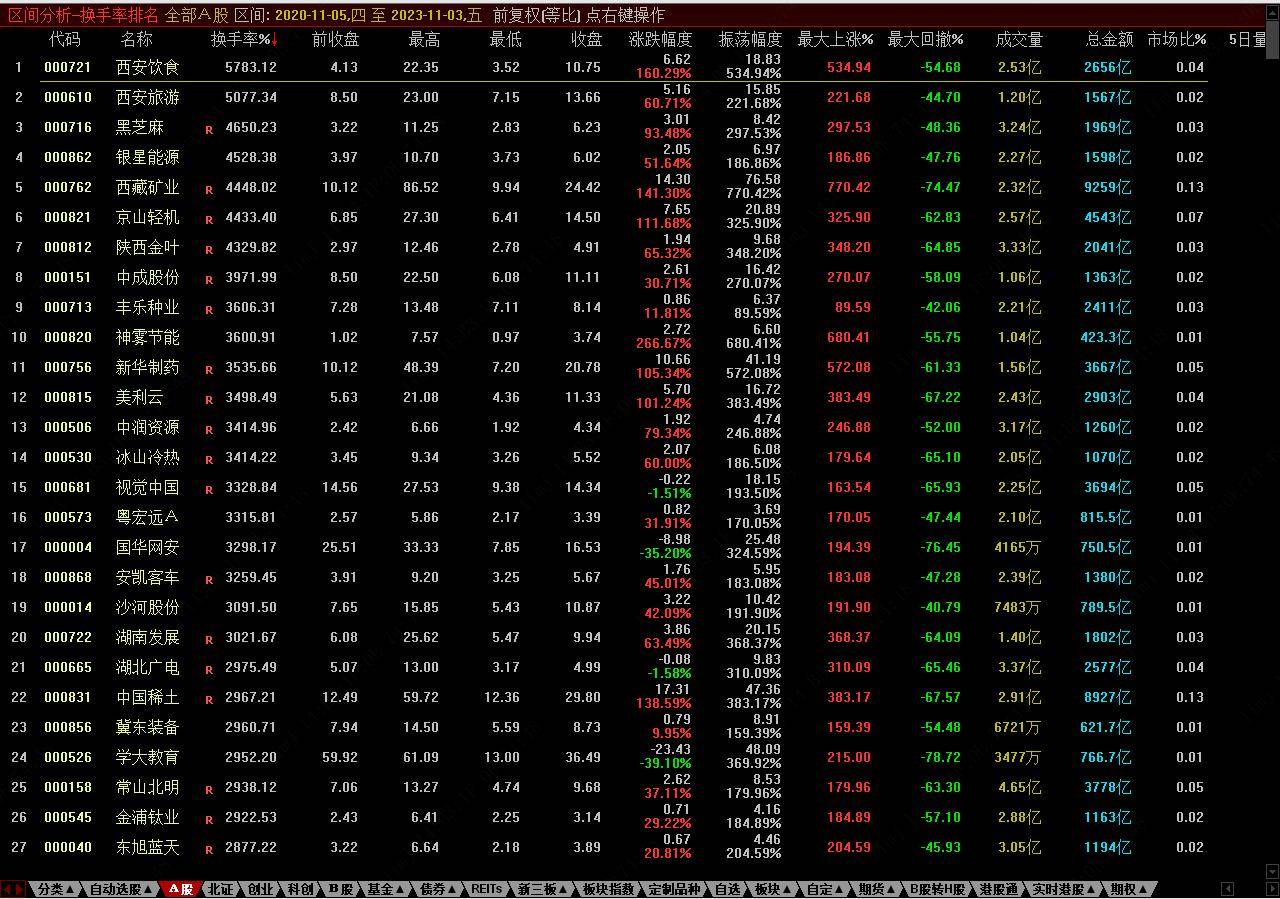The height and width of the screenshot is (899, 1280).
Task: Click the vertical scroll down arrow
Action: coord(1272,872)
